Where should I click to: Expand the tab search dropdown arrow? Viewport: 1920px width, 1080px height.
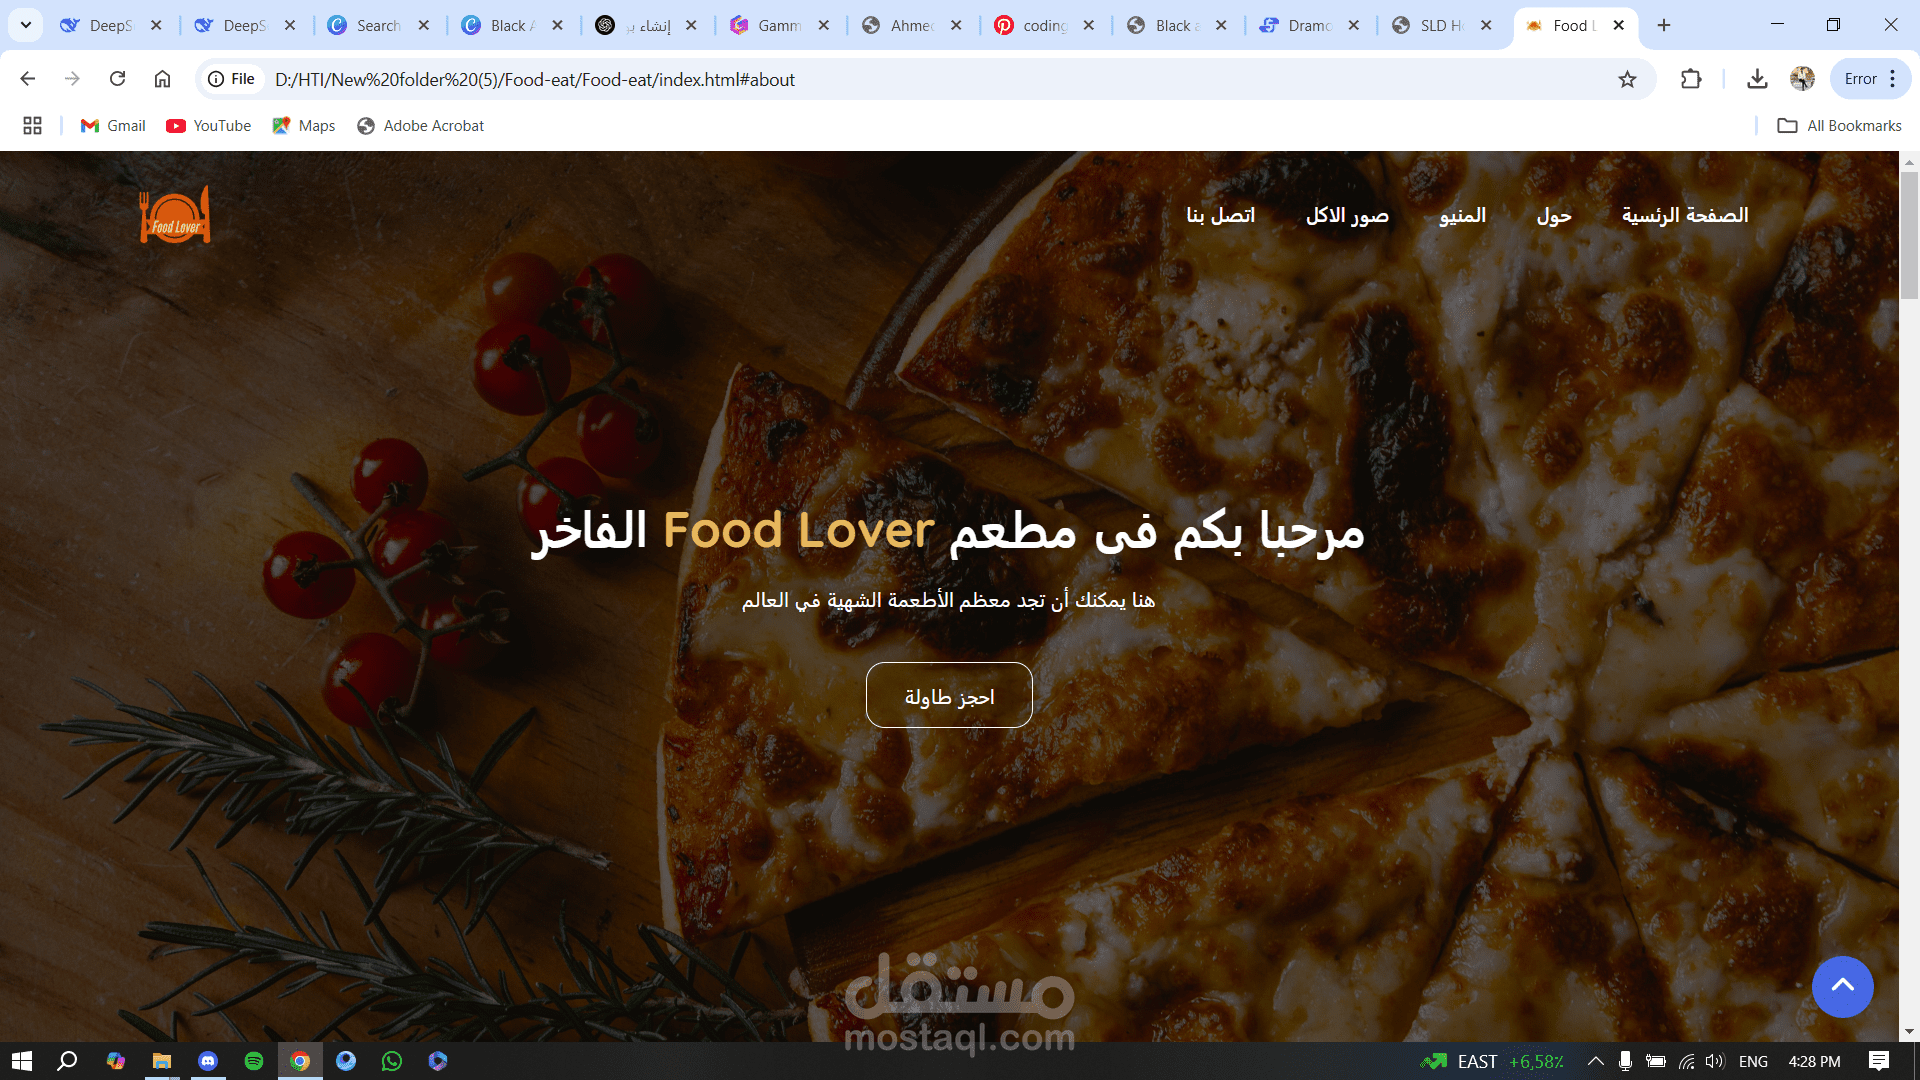(26, 25)
